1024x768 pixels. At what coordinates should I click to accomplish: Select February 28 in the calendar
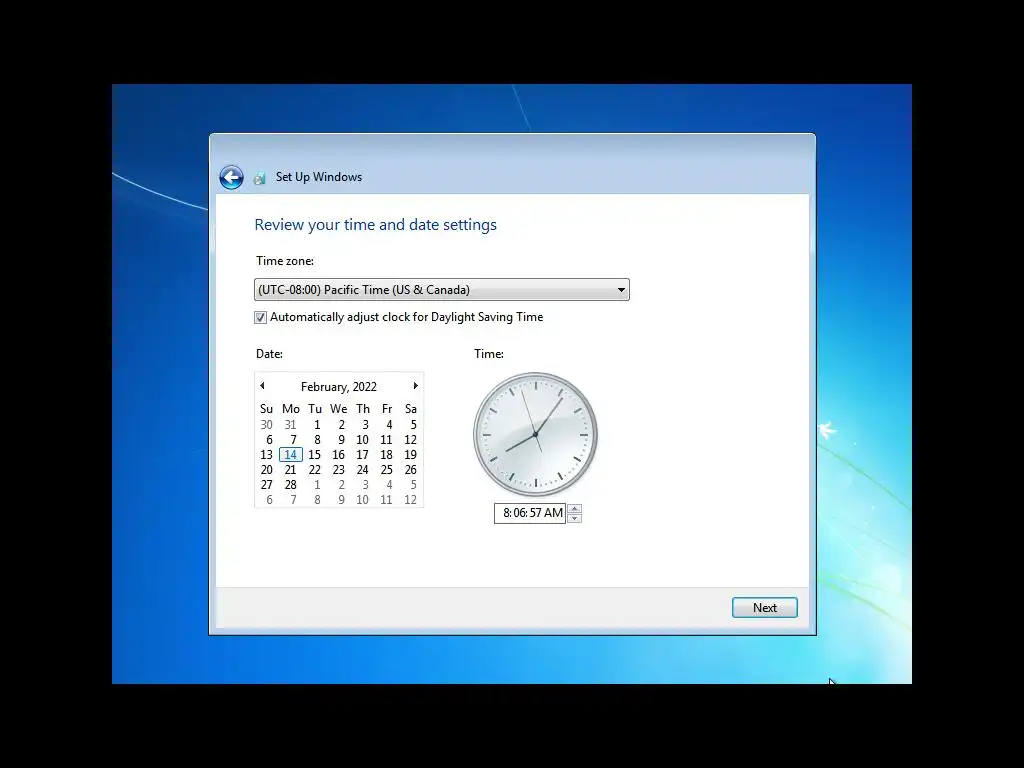[291, 485]
